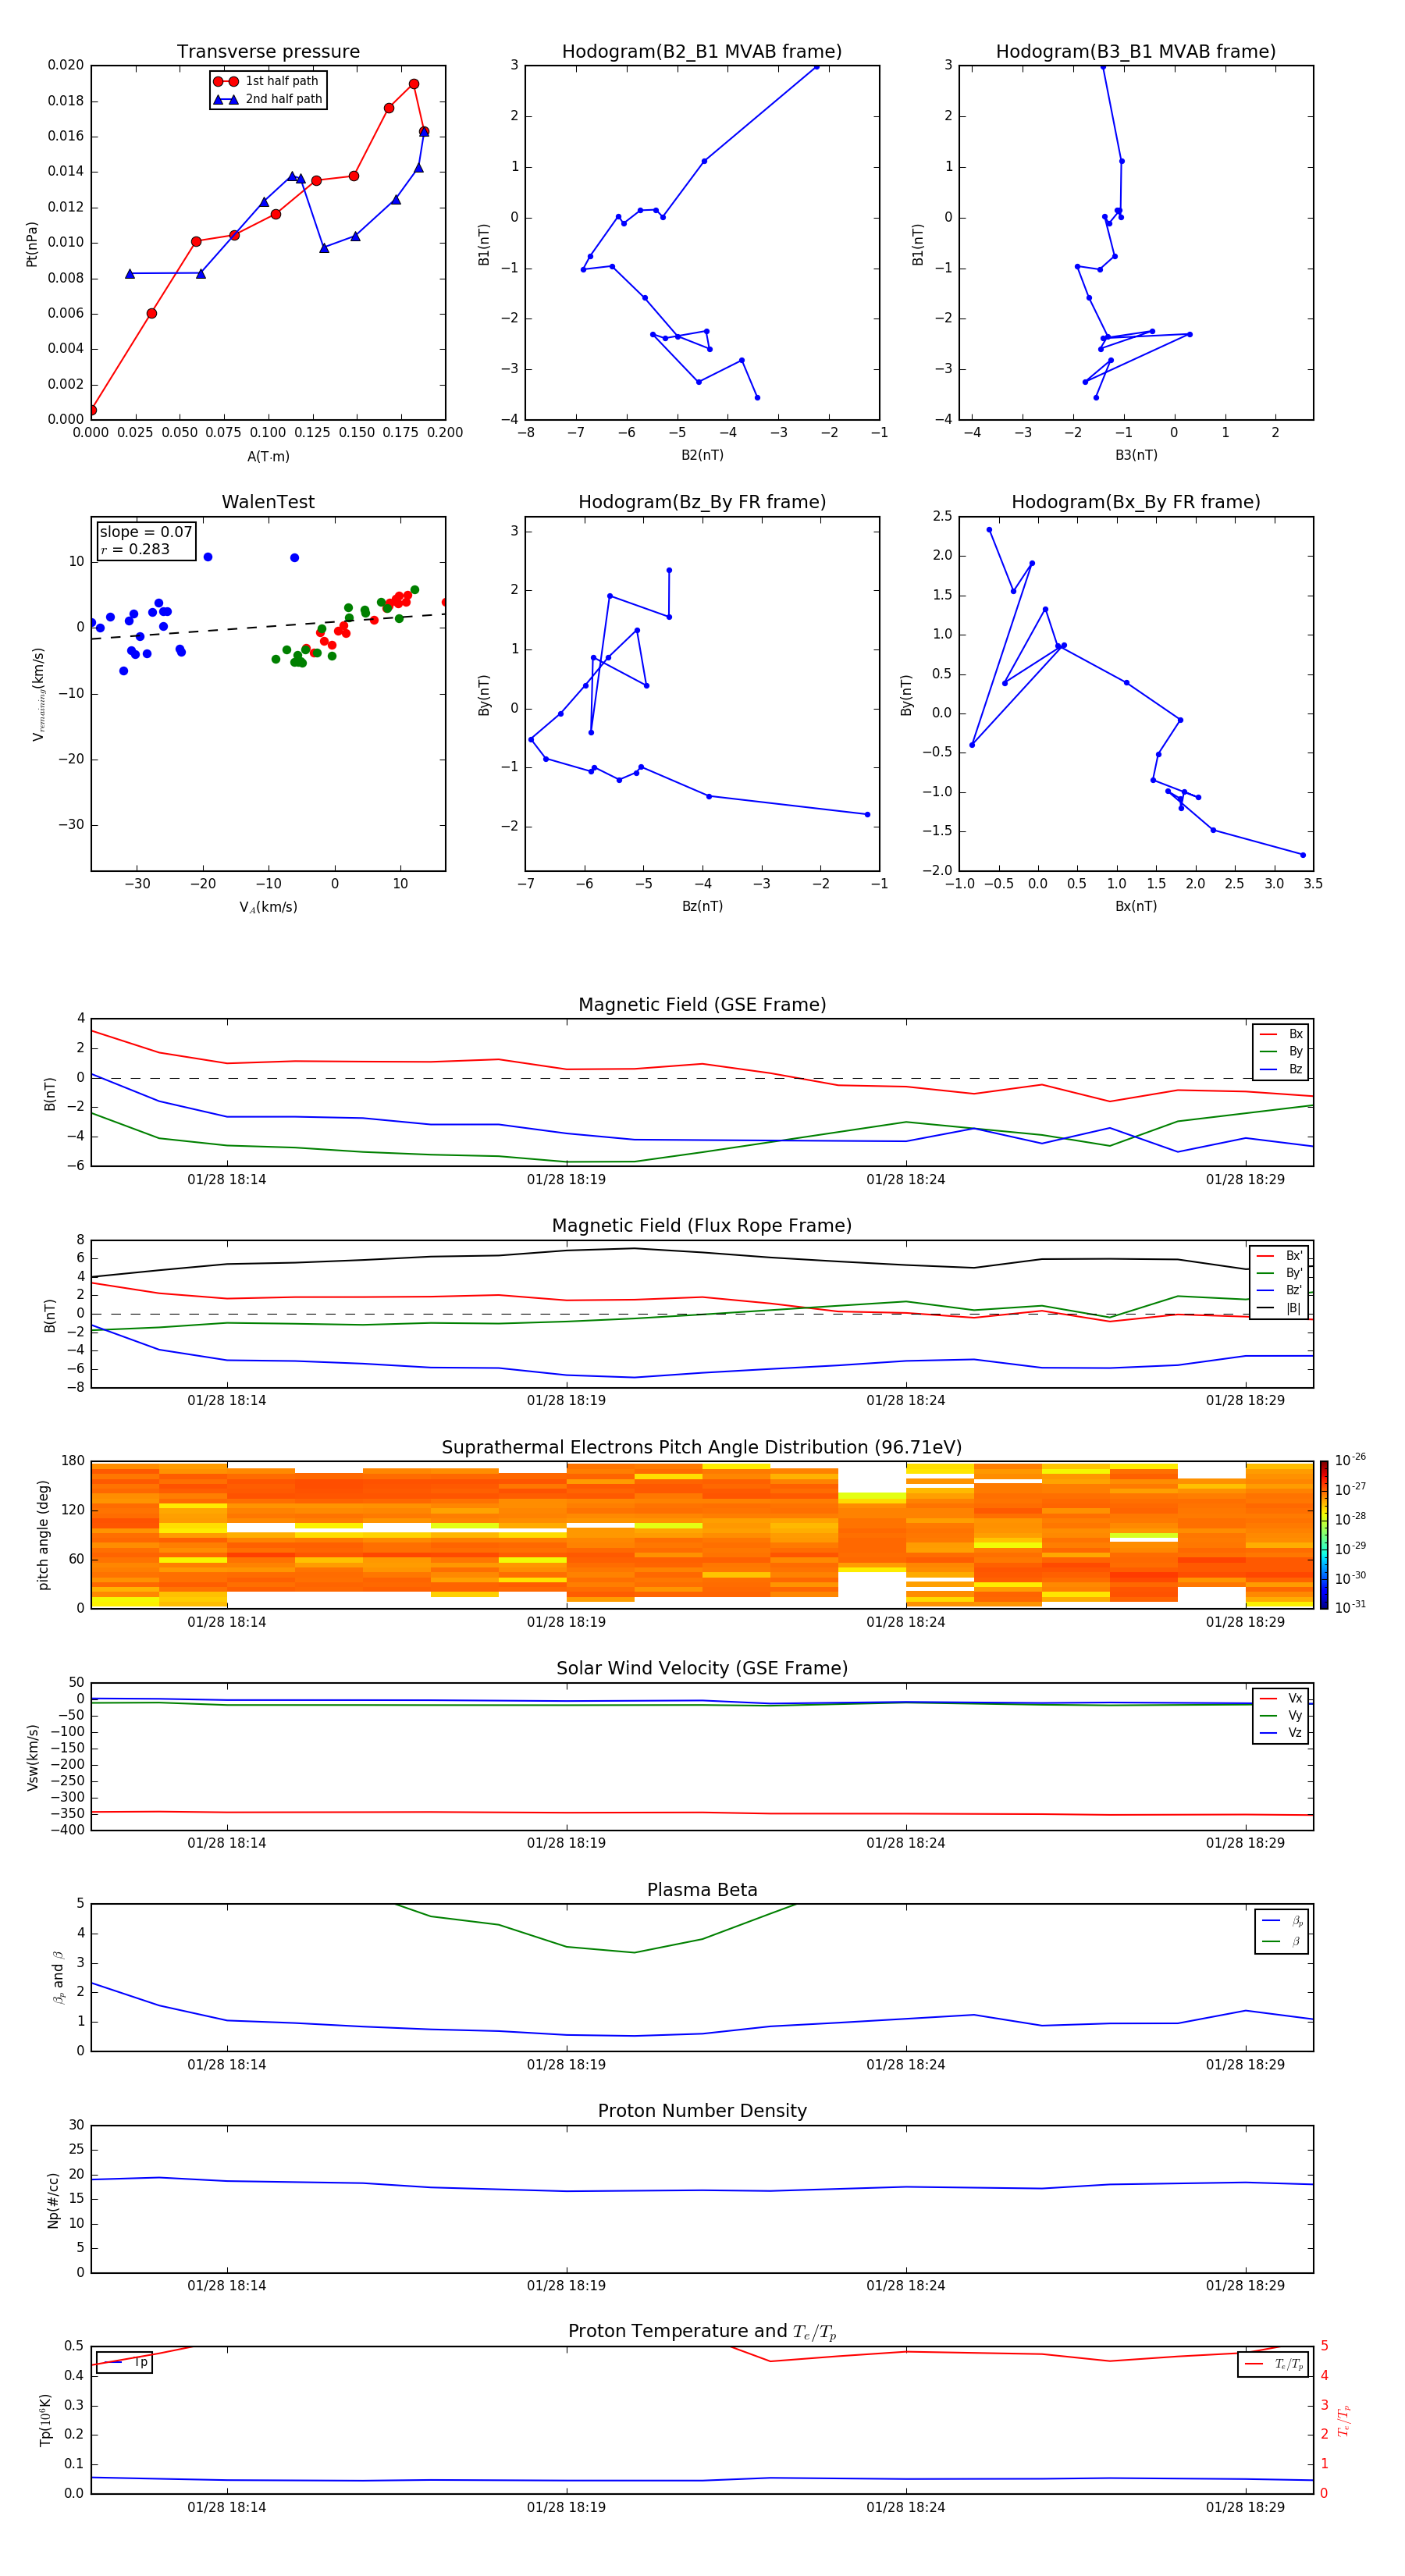Click the top red data point in Transverse pressure
This screenshot has height=2576, width=1405.
pos(414,84)
